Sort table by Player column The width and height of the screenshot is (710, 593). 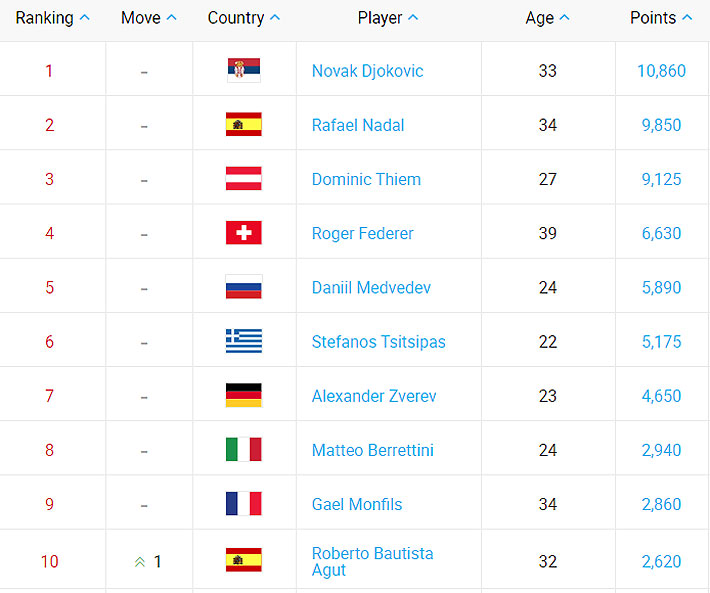[x=388, y=18]
